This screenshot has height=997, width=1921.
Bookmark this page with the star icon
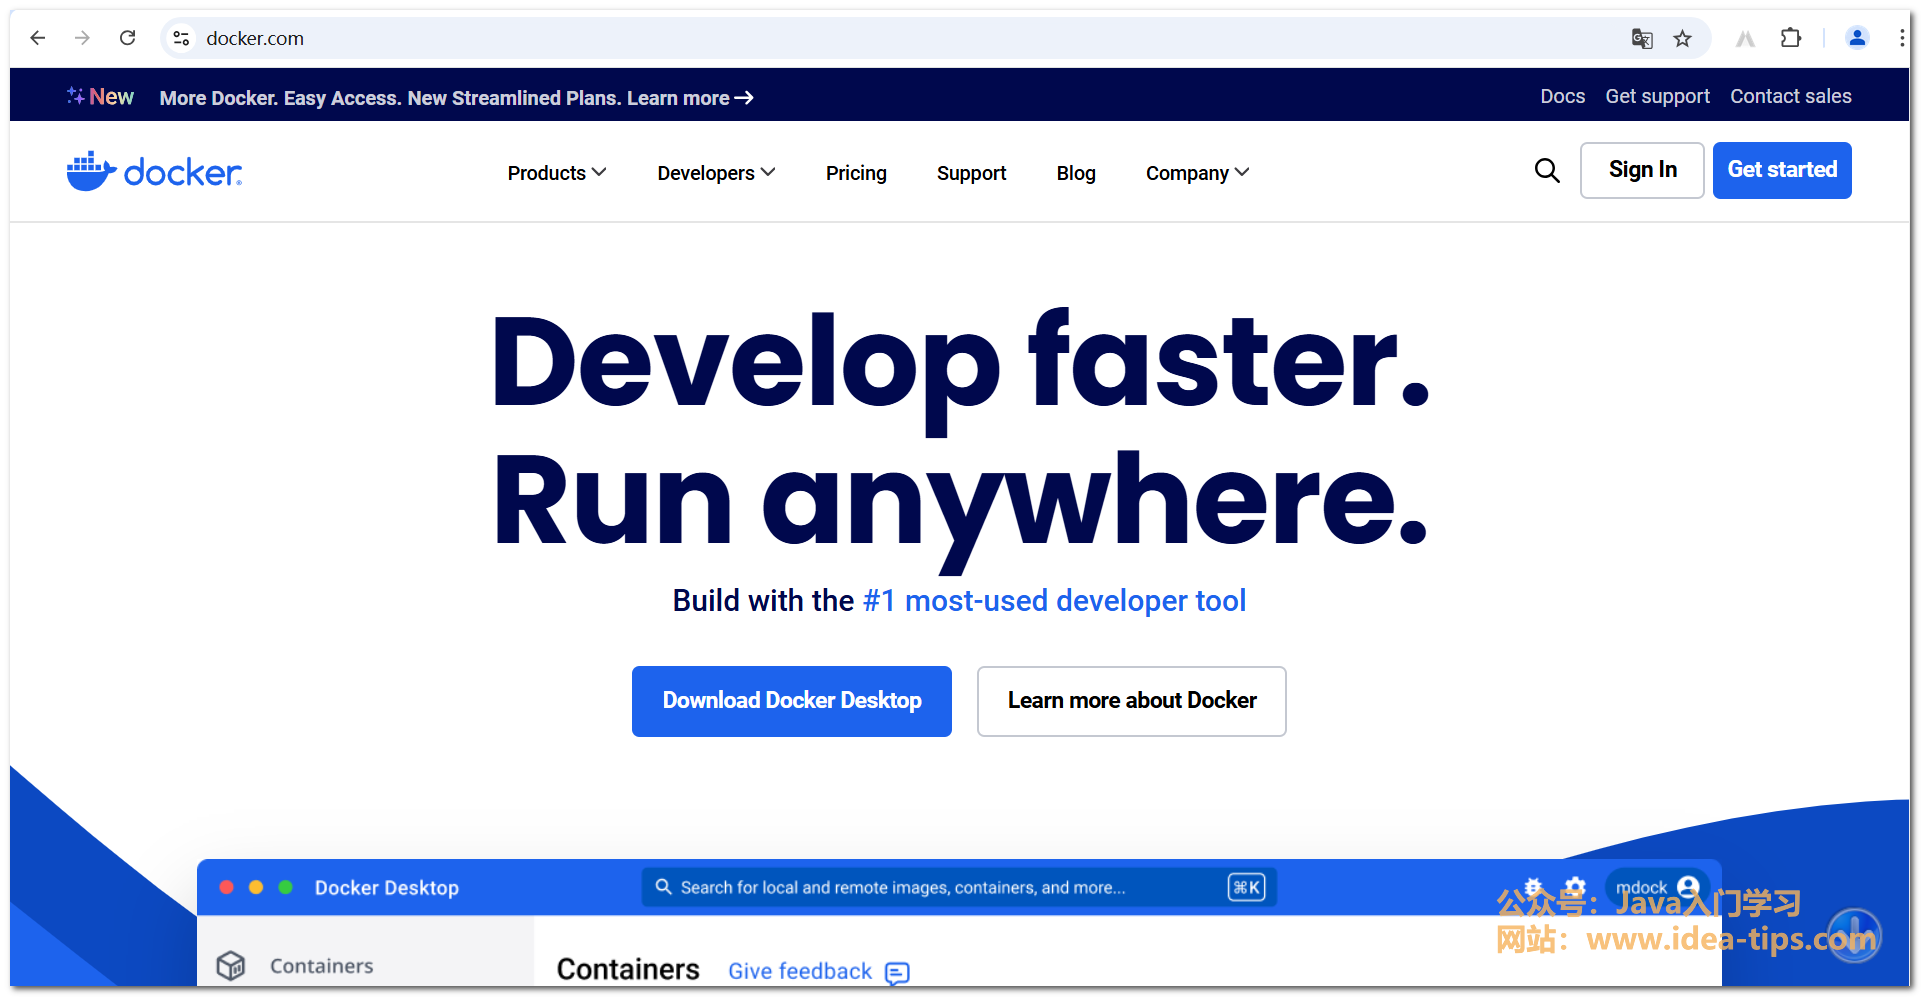[1683, 38]
